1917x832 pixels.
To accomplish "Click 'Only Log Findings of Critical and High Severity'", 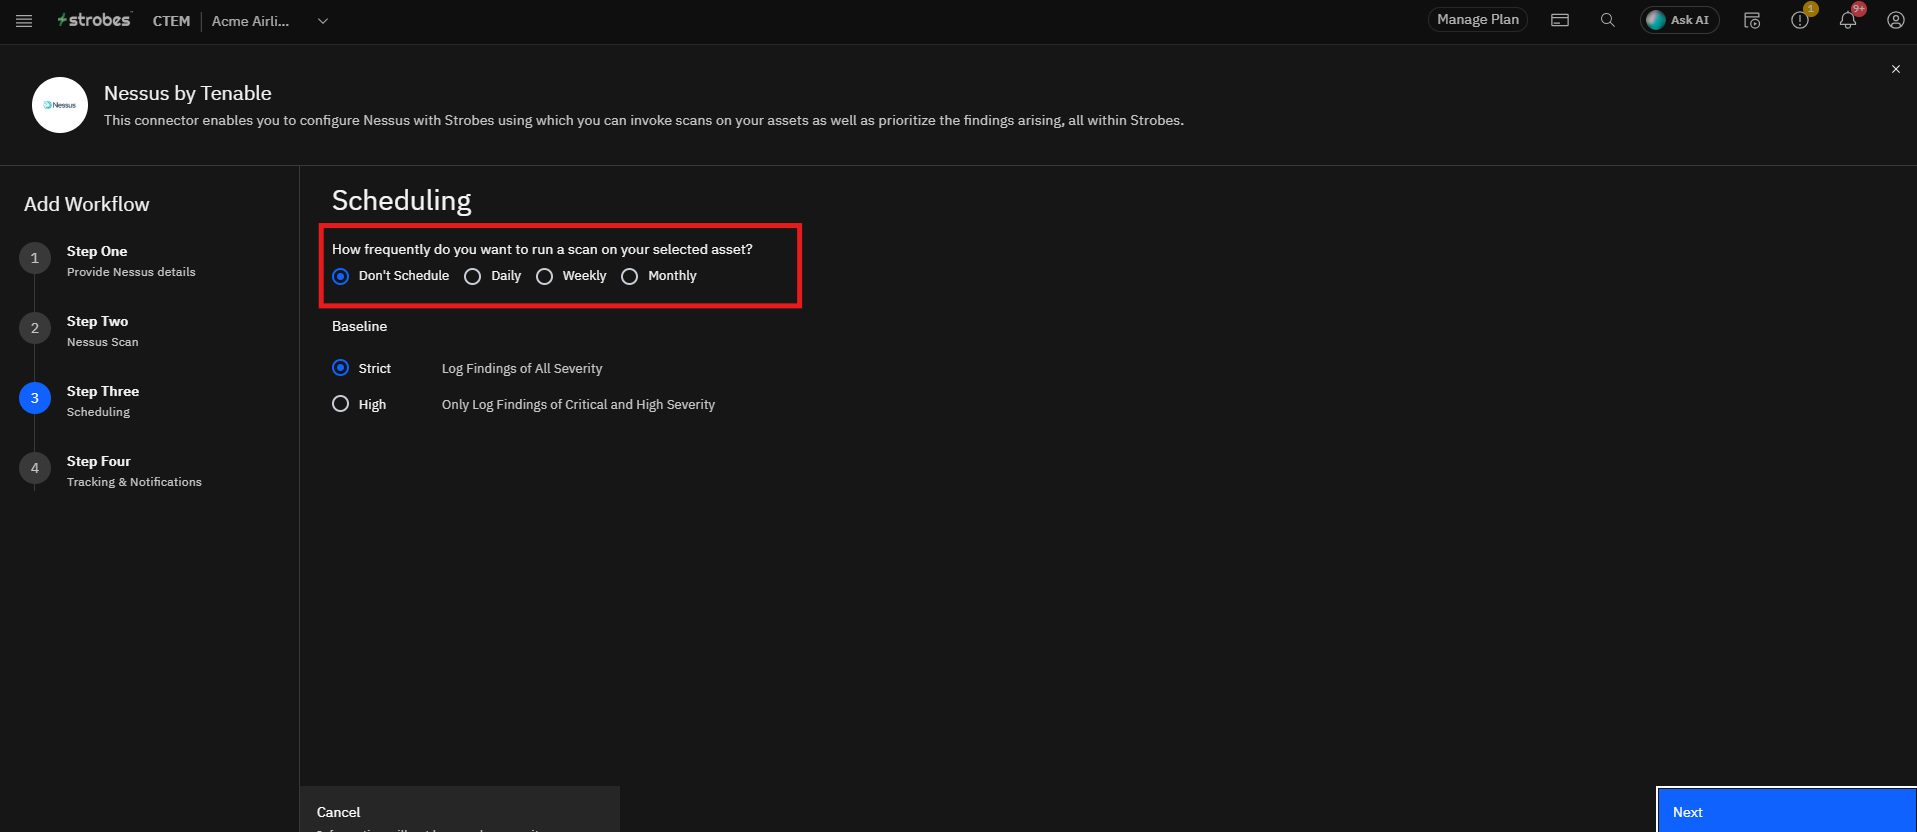I will [x=578, y=405].
